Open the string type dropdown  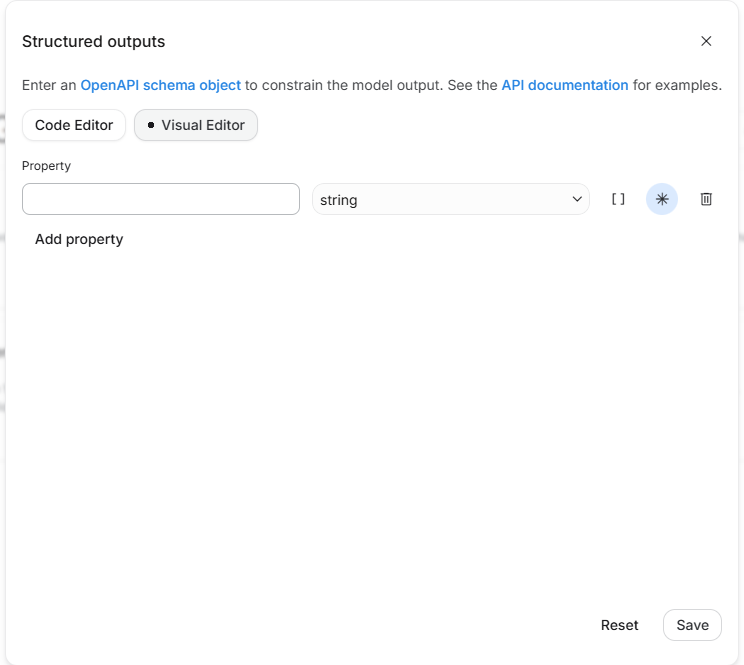tap(451, 199)
